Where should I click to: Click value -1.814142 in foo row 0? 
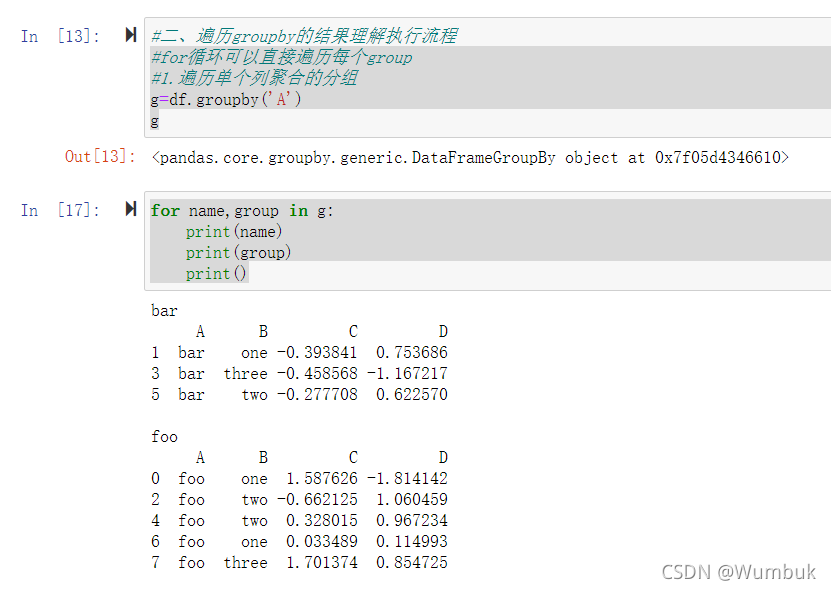click(x=407, y=479)
